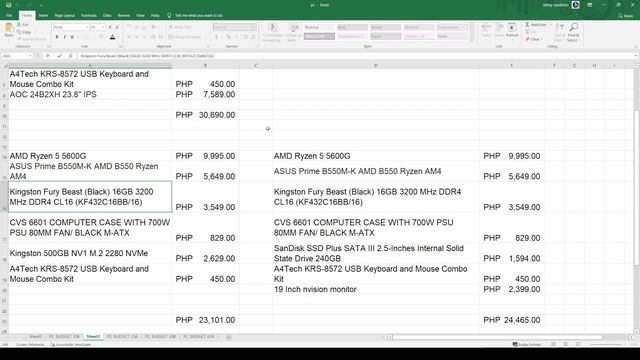Image resolution: width=640 pixels, height=360 pixels.
Task: Switch to the Review tab
Action: point(124,16)
